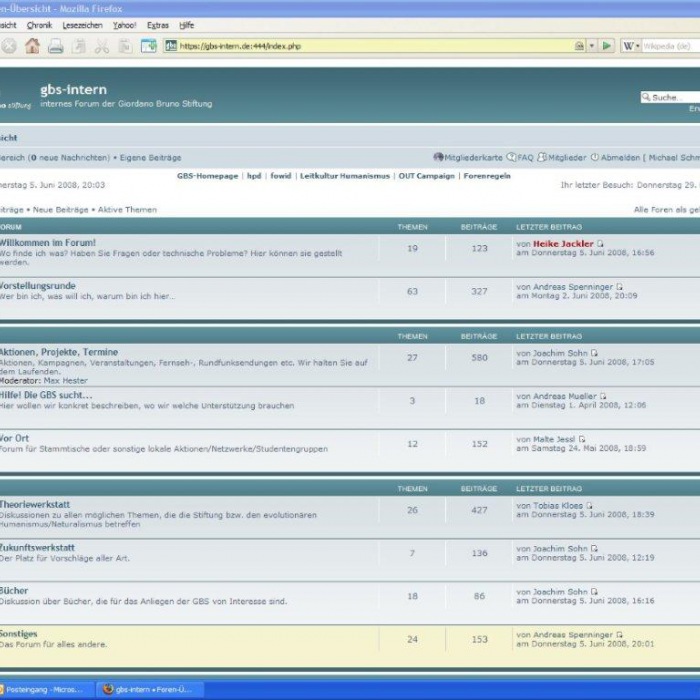Click the Heike Jackler username
This screenshot has width=700, height=700.
[x=563, y=244]
